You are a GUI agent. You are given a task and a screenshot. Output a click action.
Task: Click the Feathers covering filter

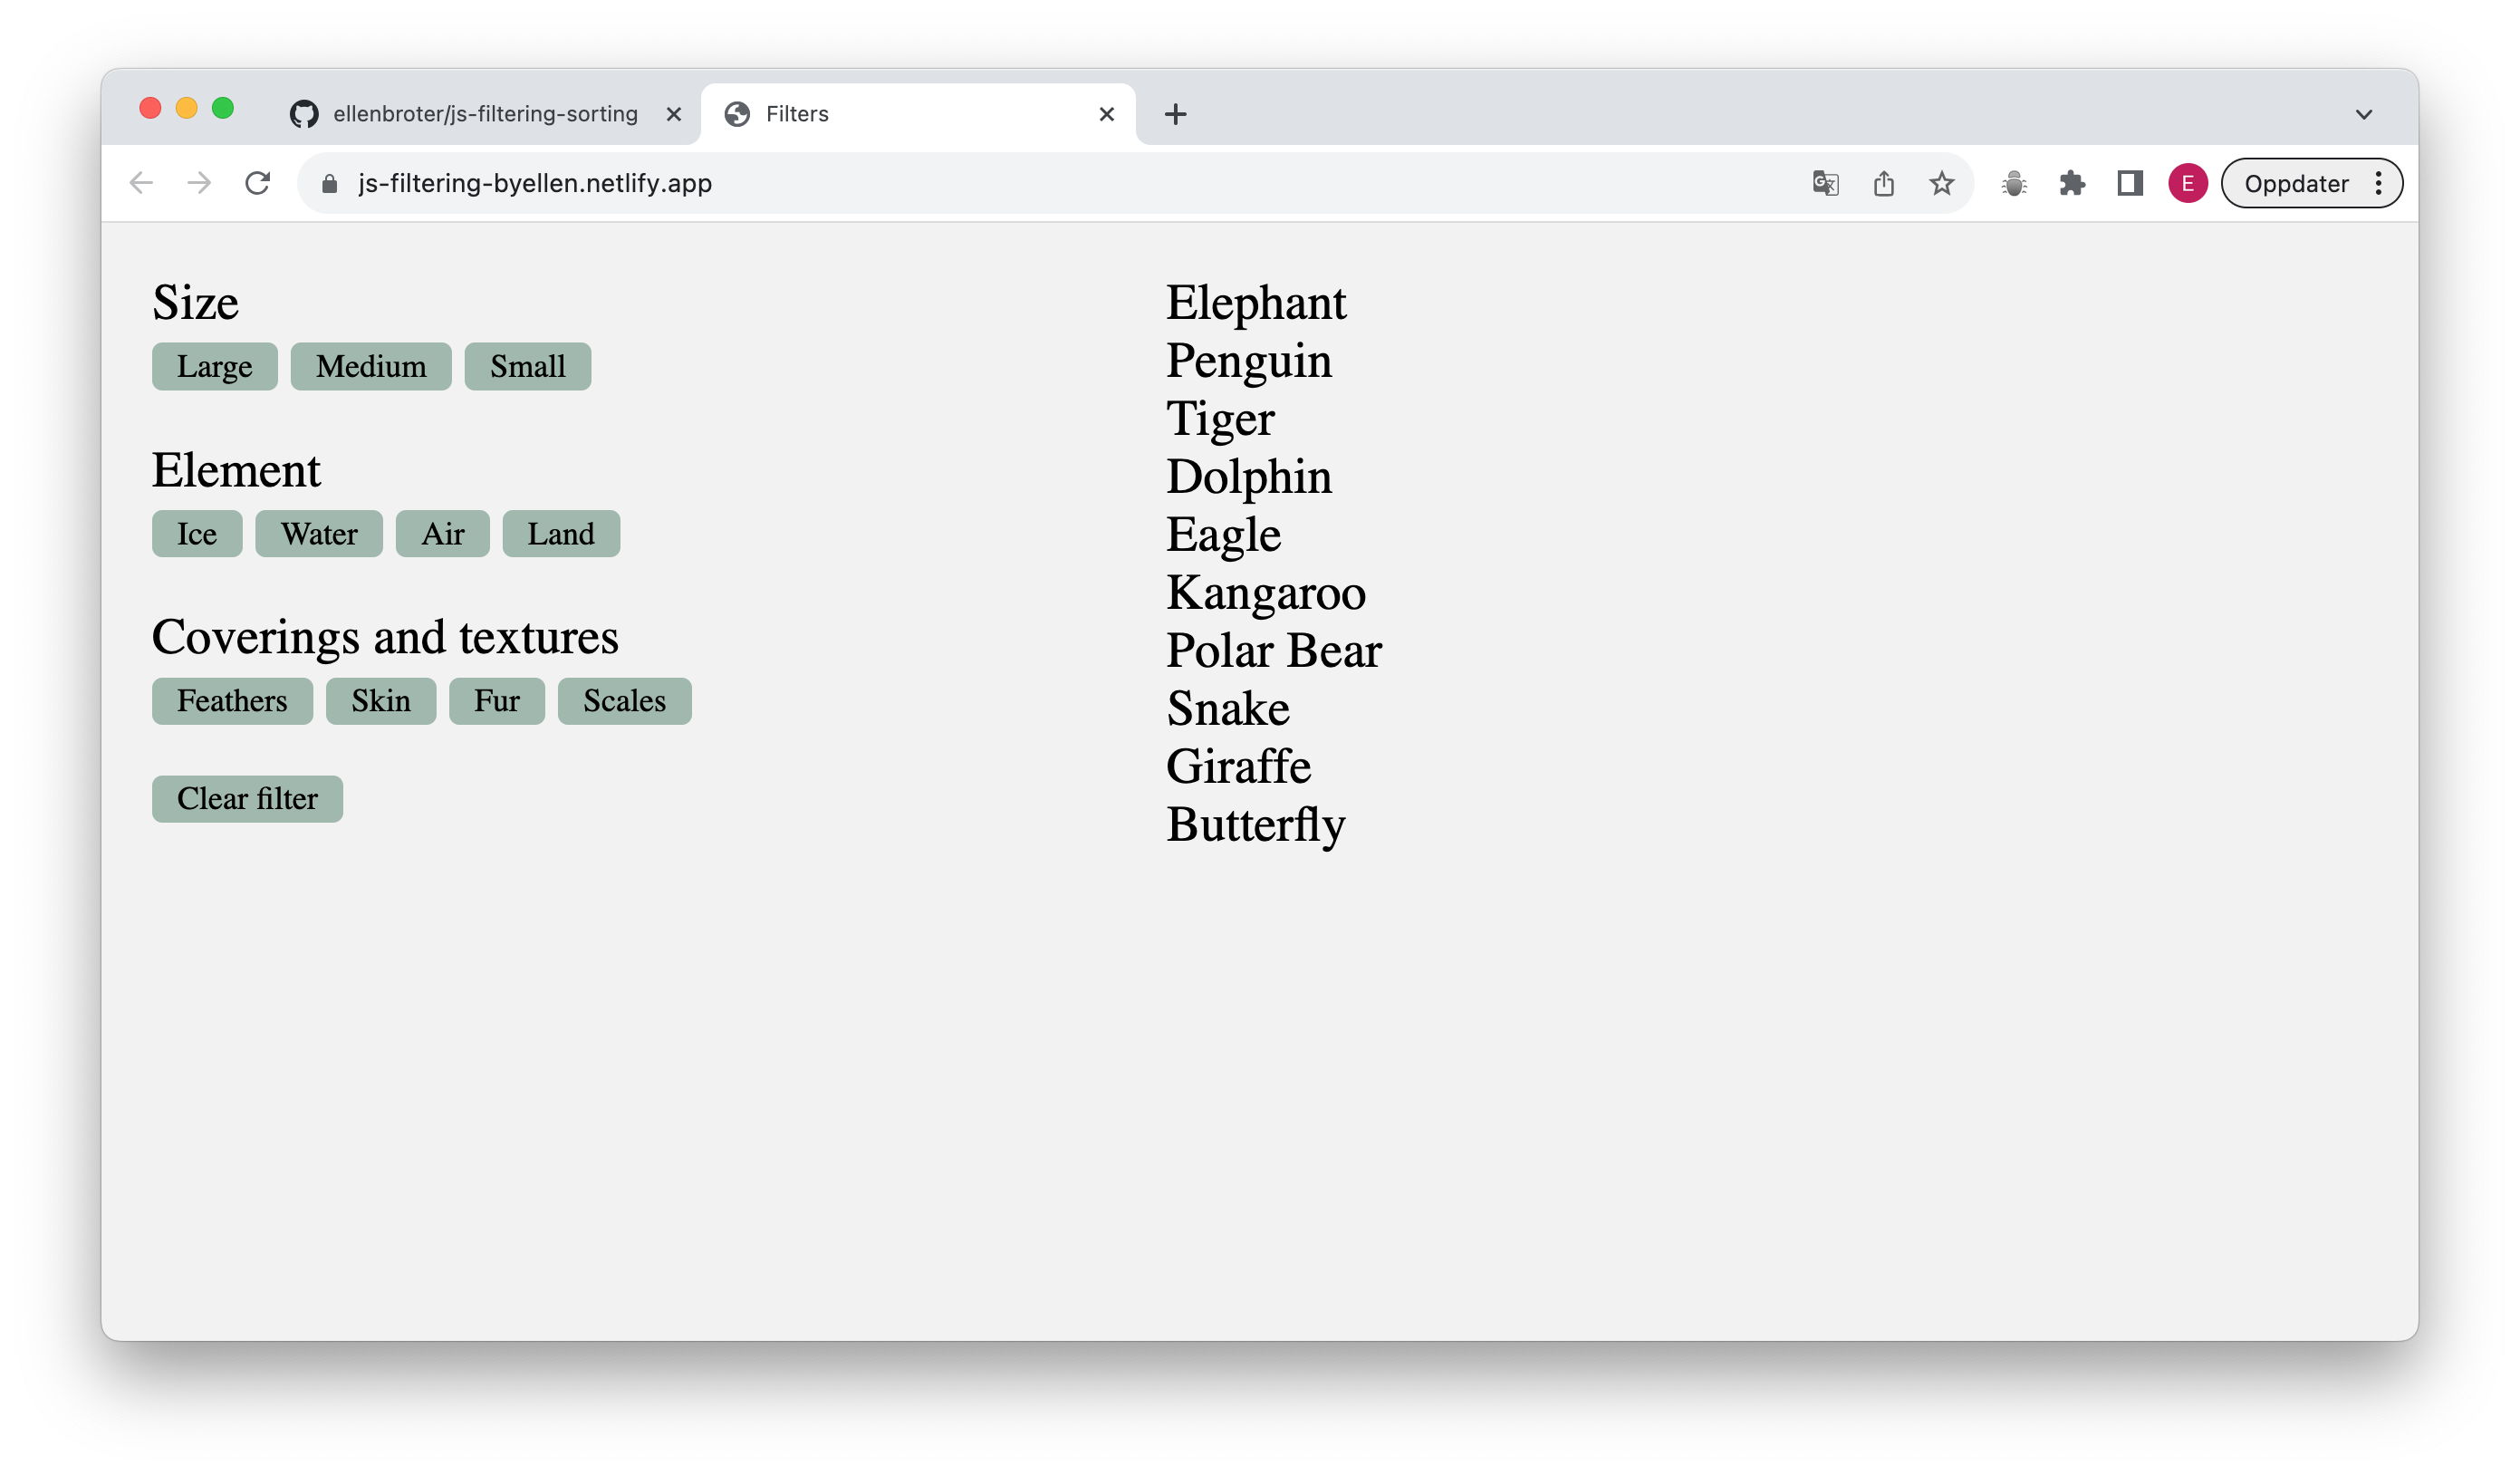click(230, 700)
